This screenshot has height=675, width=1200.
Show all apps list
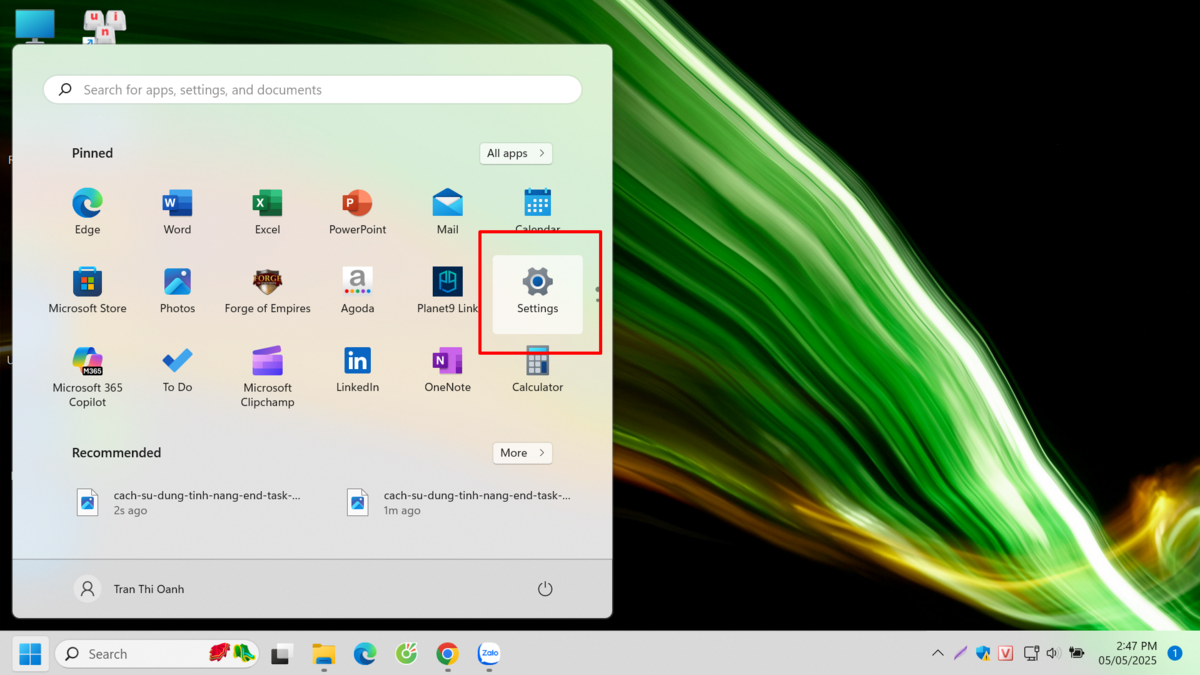pyautogui.click(x=516, y=153)
